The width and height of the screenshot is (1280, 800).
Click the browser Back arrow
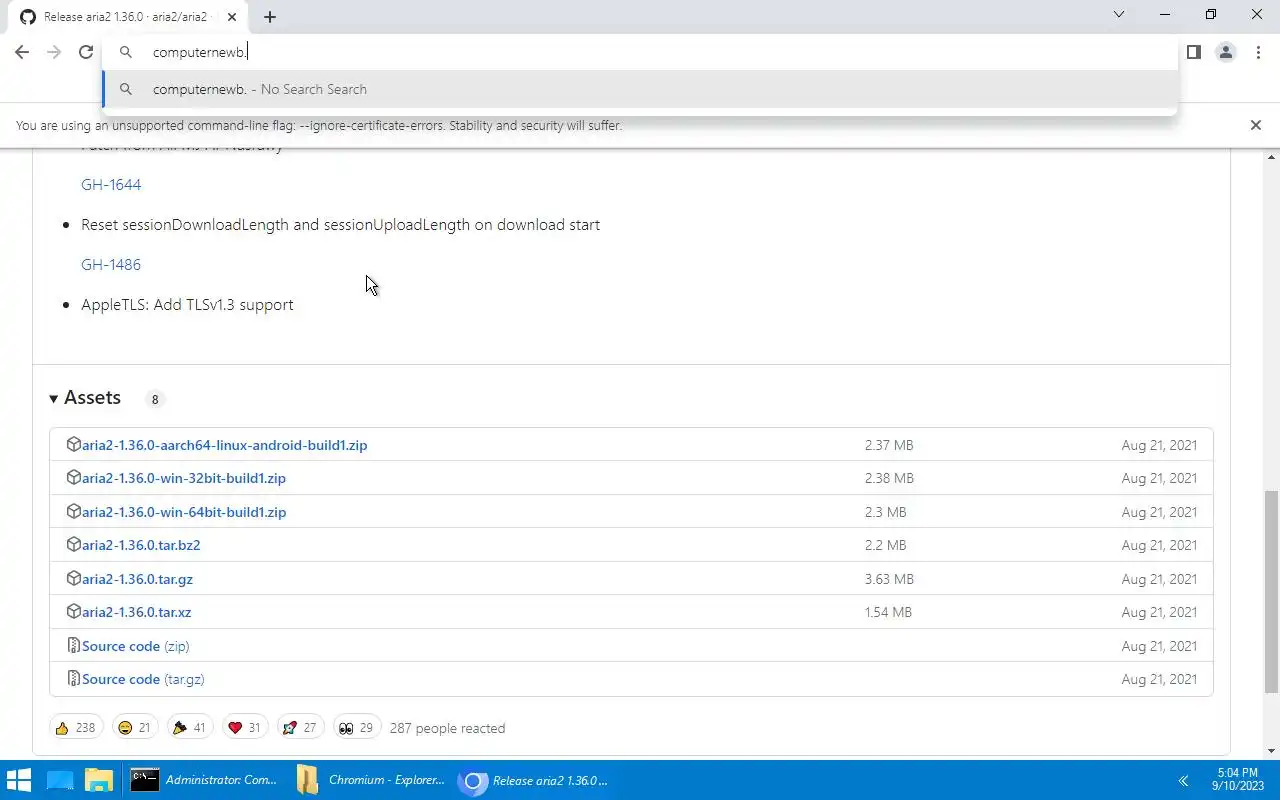click(22, 52)
